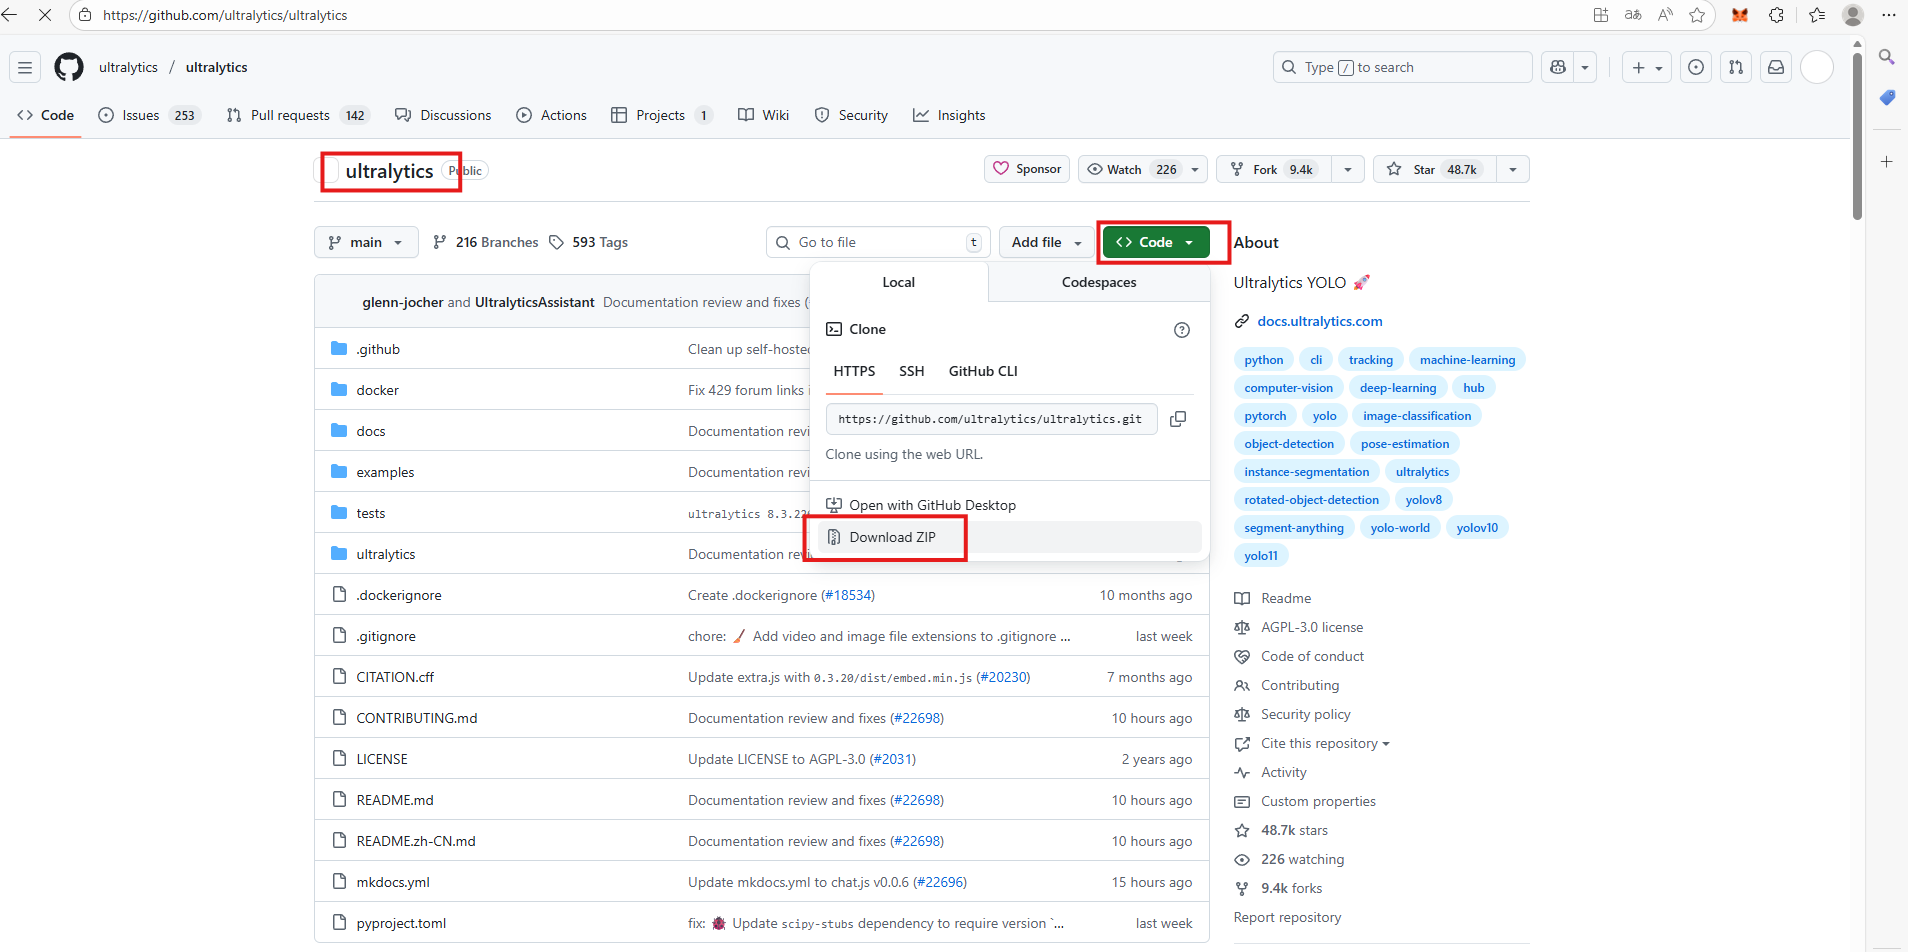Image resolution: width=1908 pixels, height=952 pixels.
Task: Click the pytorch topic tag
Action: (x=1265, y=416)
